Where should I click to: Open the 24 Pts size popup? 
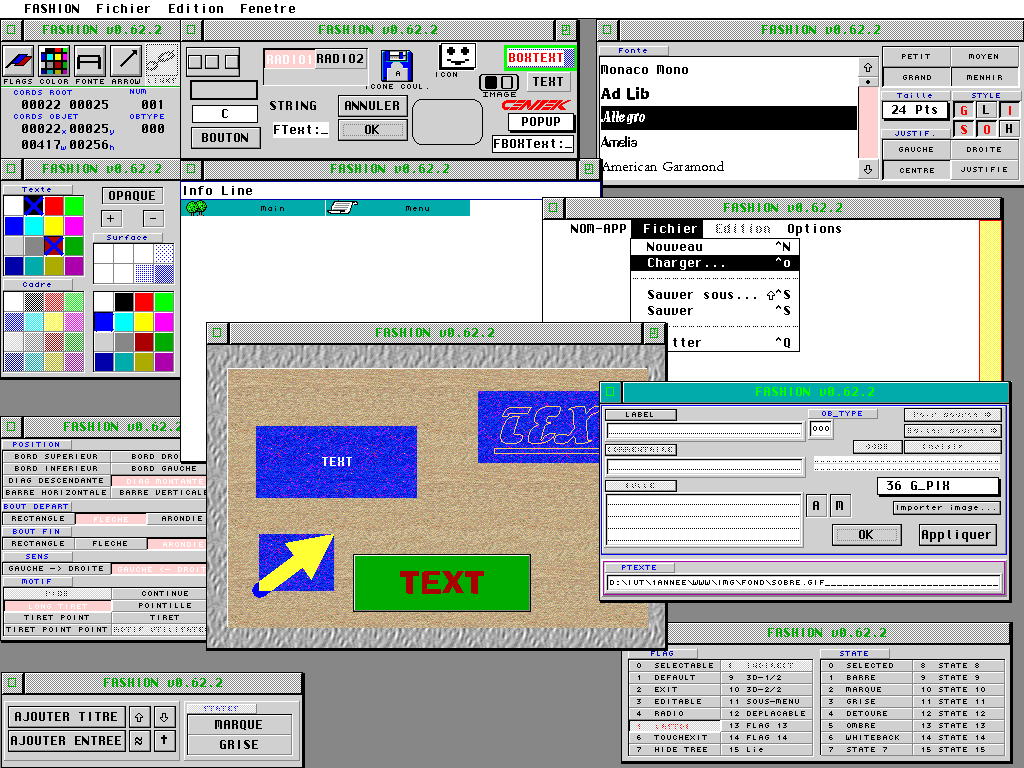tap(914, 110)
